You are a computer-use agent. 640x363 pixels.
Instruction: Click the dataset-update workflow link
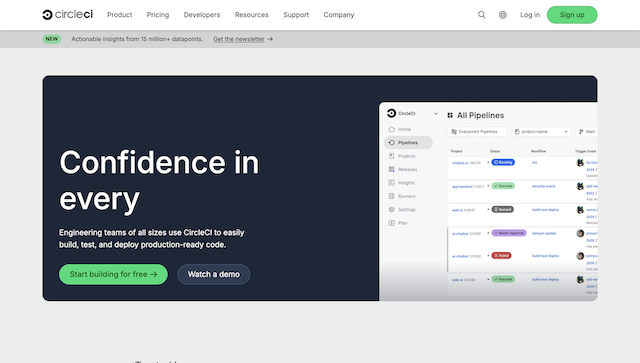544,233
